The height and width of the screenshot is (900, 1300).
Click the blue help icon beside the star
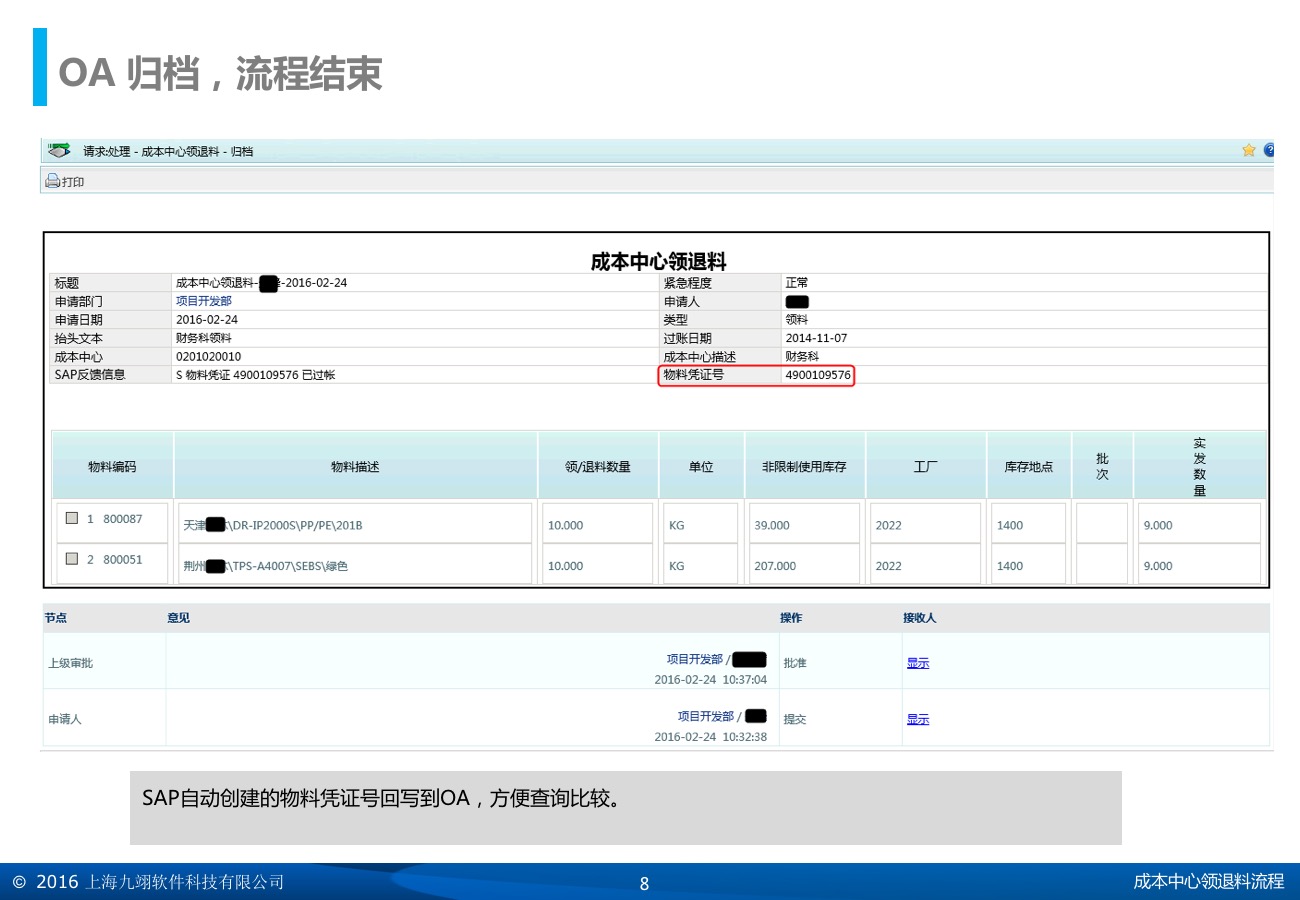tap(1269, 151)
